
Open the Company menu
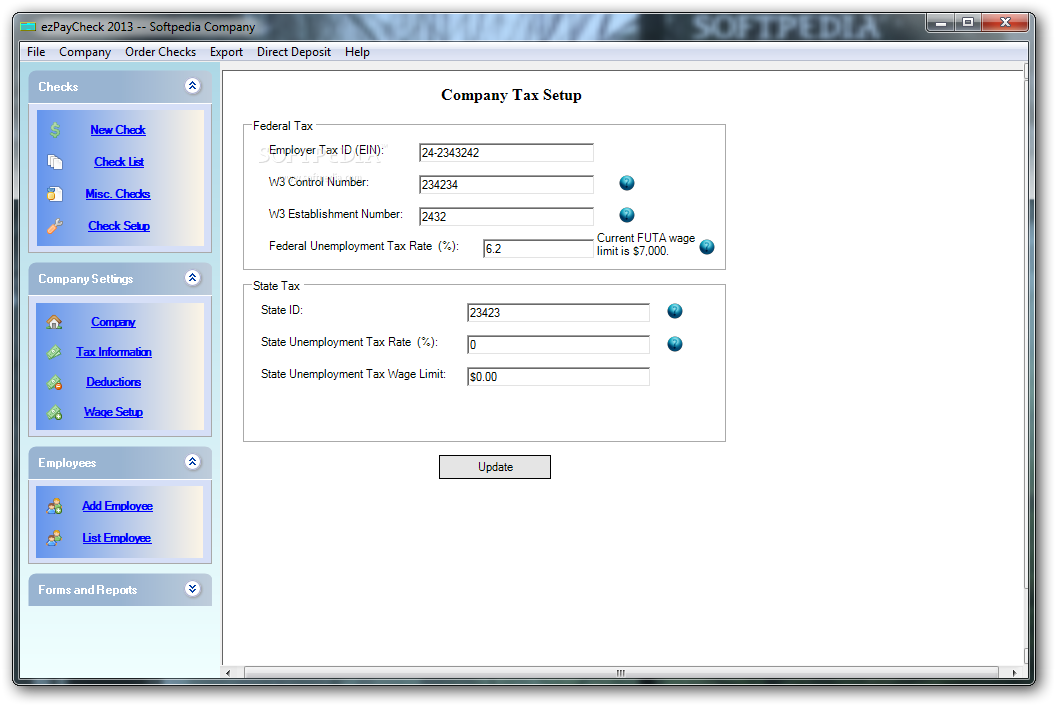pyautogui.click(x=85, y=52)
